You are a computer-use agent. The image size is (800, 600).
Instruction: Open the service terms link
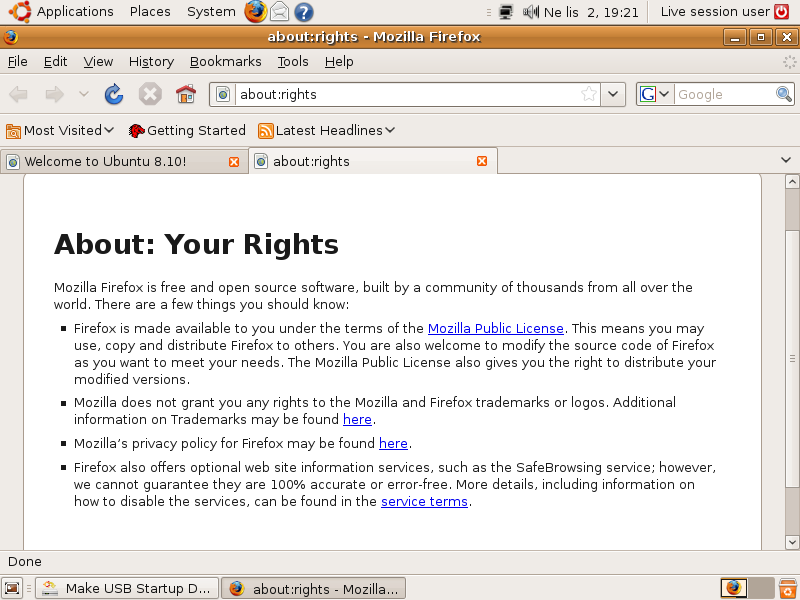point(424,502)
